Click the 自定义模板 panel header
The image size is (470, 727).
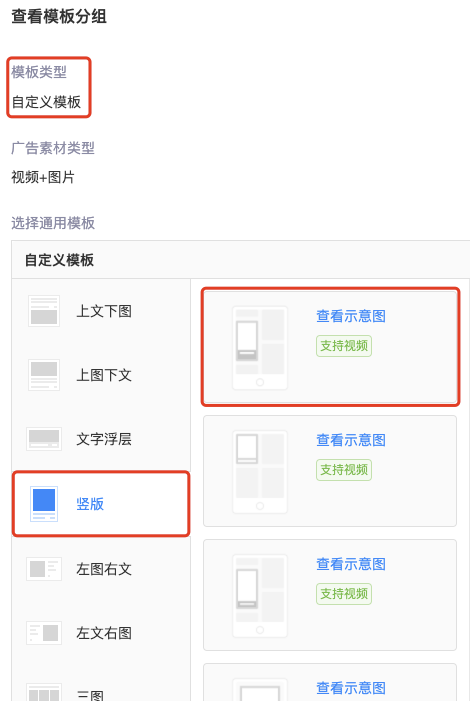pyautogui.click(x=241, y=260)
